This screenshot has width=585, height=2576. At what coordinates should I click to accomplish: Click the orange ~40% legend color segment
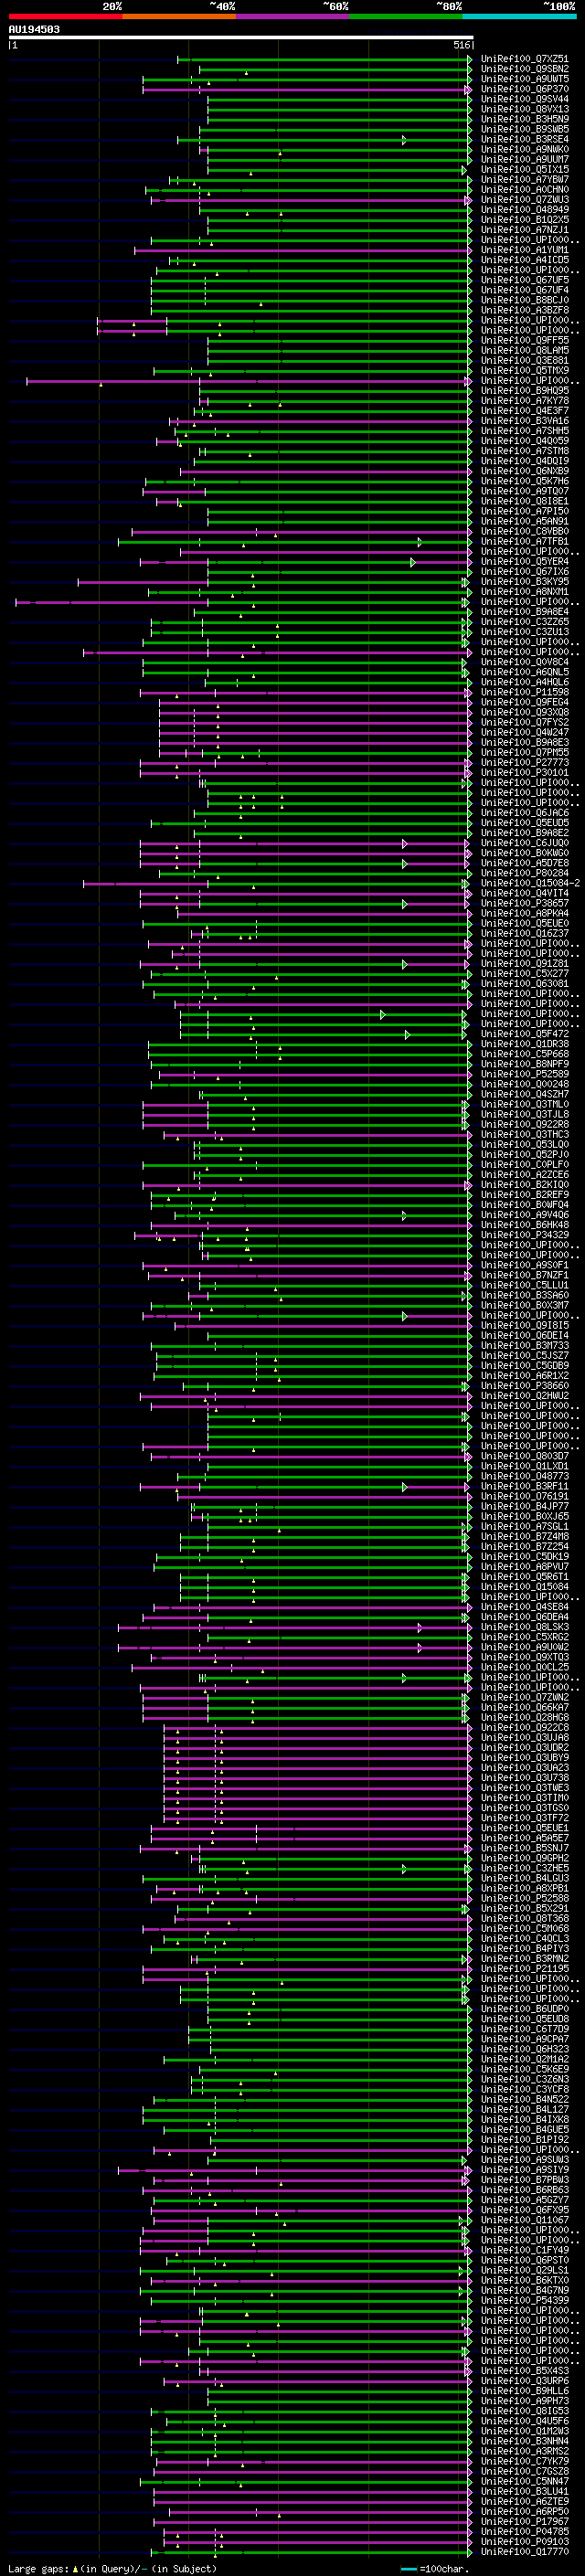pos(179,16)
